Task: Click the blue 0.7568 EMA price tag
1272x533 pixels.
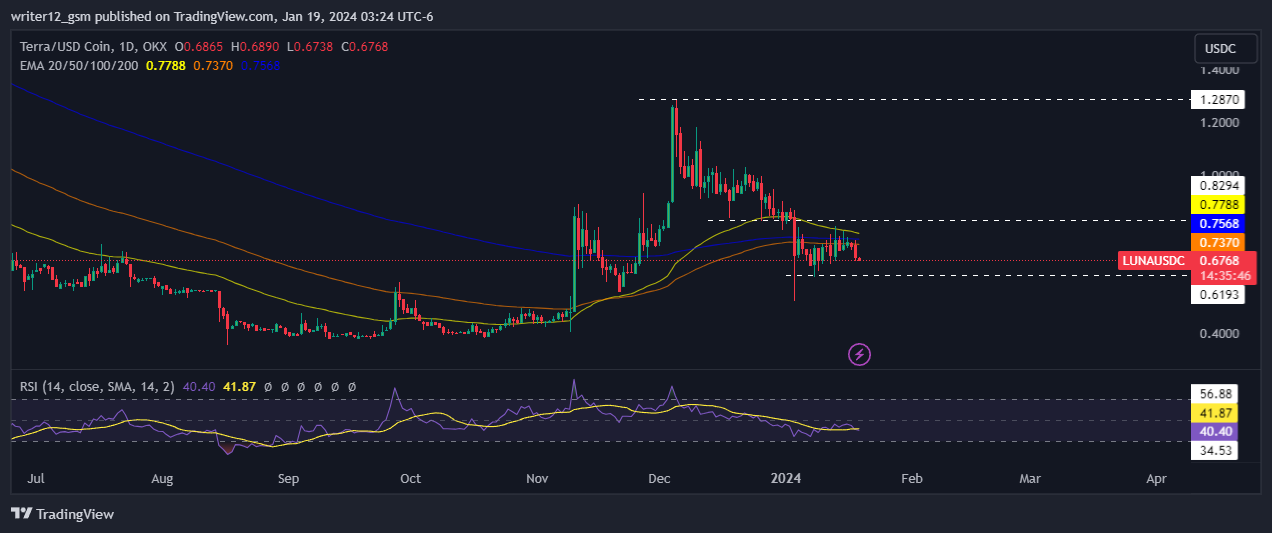Action: click(x=1216, y=223)
